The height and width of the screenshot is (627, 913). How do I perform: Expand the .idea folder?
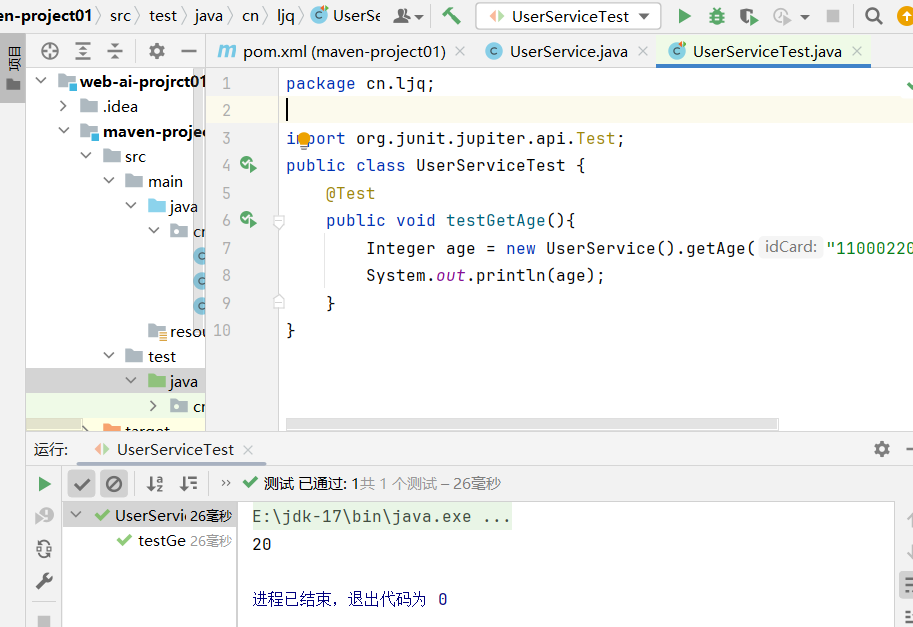(x=63, y=106)
